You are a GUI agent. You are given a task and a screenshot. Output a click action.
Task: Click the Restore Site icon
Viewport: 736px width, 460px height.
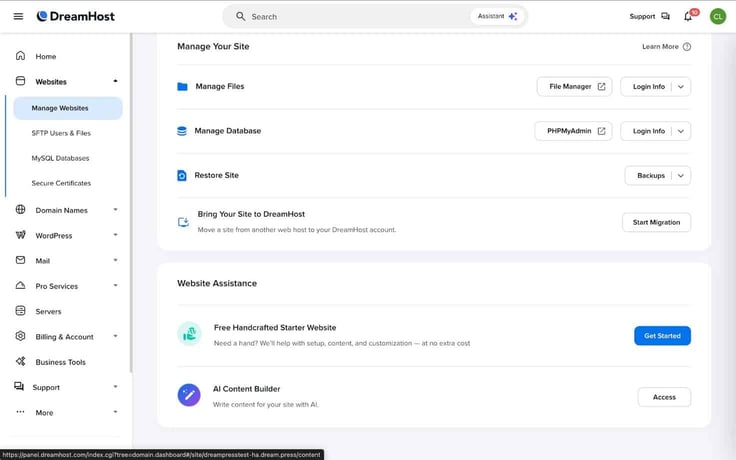click(182, 176)
